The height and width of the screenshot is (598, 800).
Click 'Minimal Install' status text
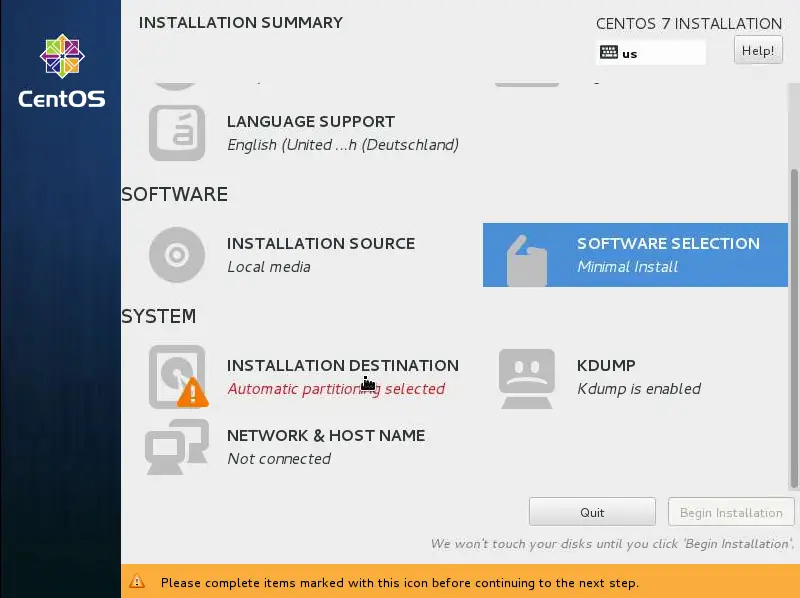click(628, 267)
